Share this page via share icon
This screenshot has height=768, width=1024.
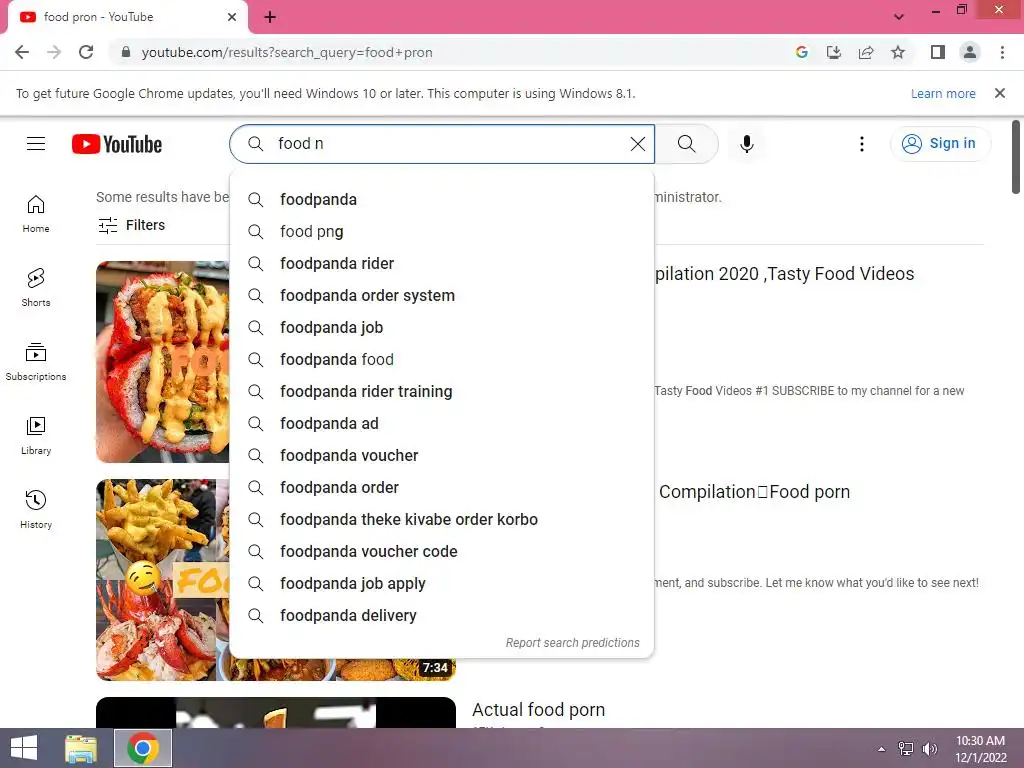[x=866, y=52]
